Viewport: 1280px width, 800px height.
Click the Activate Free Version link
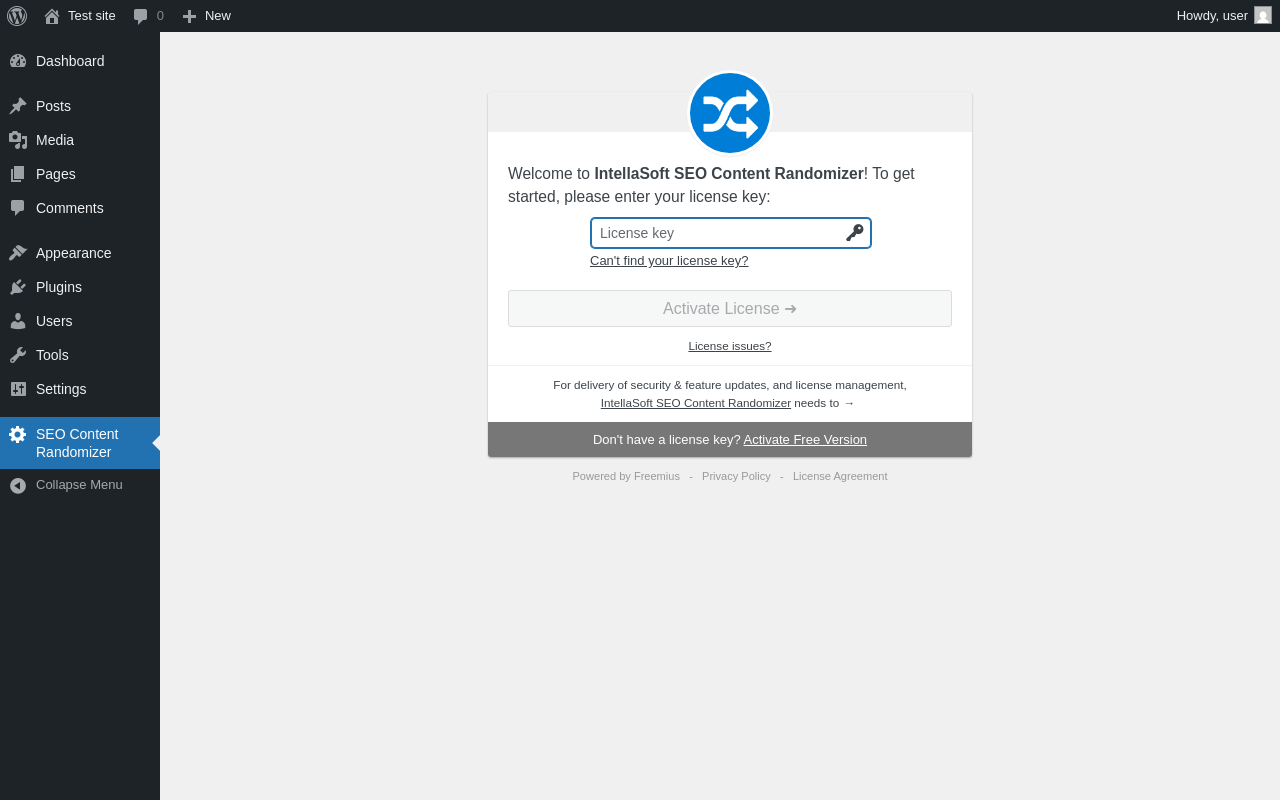[805, 440]
